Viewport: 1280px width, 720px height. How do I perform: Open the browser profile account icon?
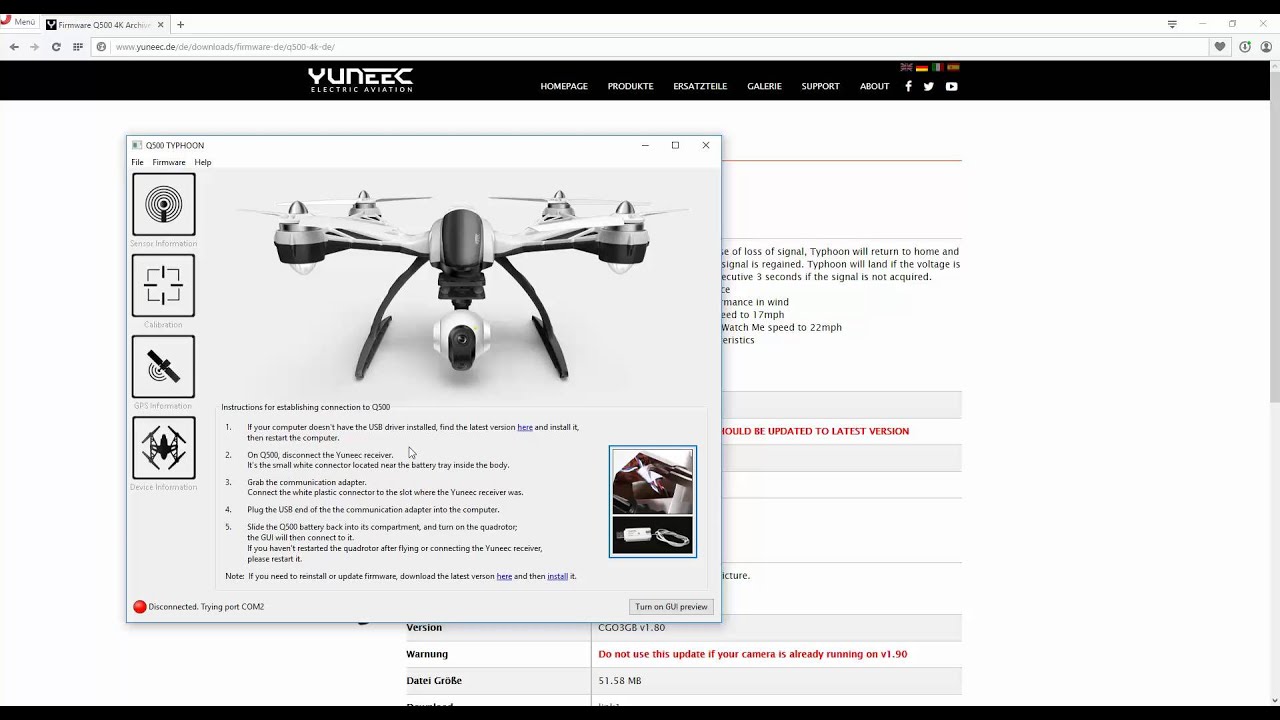click(1266, 47)
